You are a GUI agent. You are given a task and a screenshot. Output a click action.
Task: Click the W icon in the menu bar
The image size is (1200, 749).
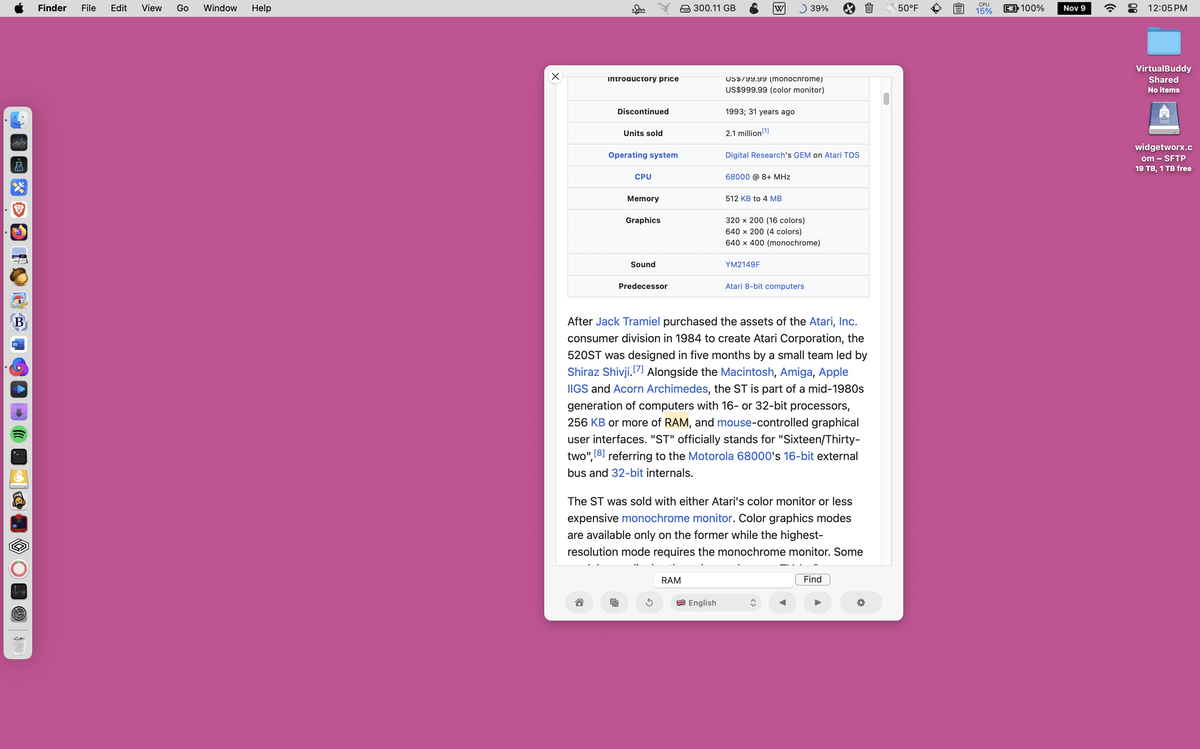tap(778, 8)
